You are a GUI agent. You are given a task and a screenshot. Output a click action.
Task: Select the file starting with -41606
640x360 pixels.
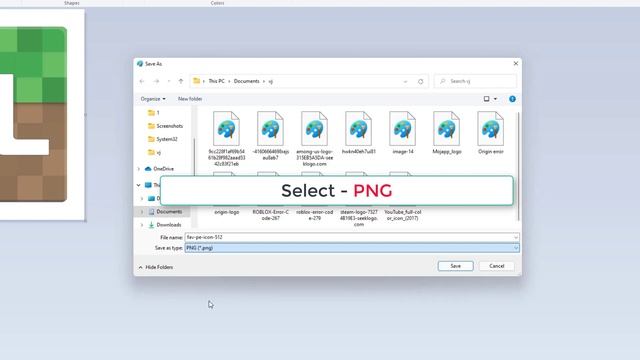[x=271, y=136]
